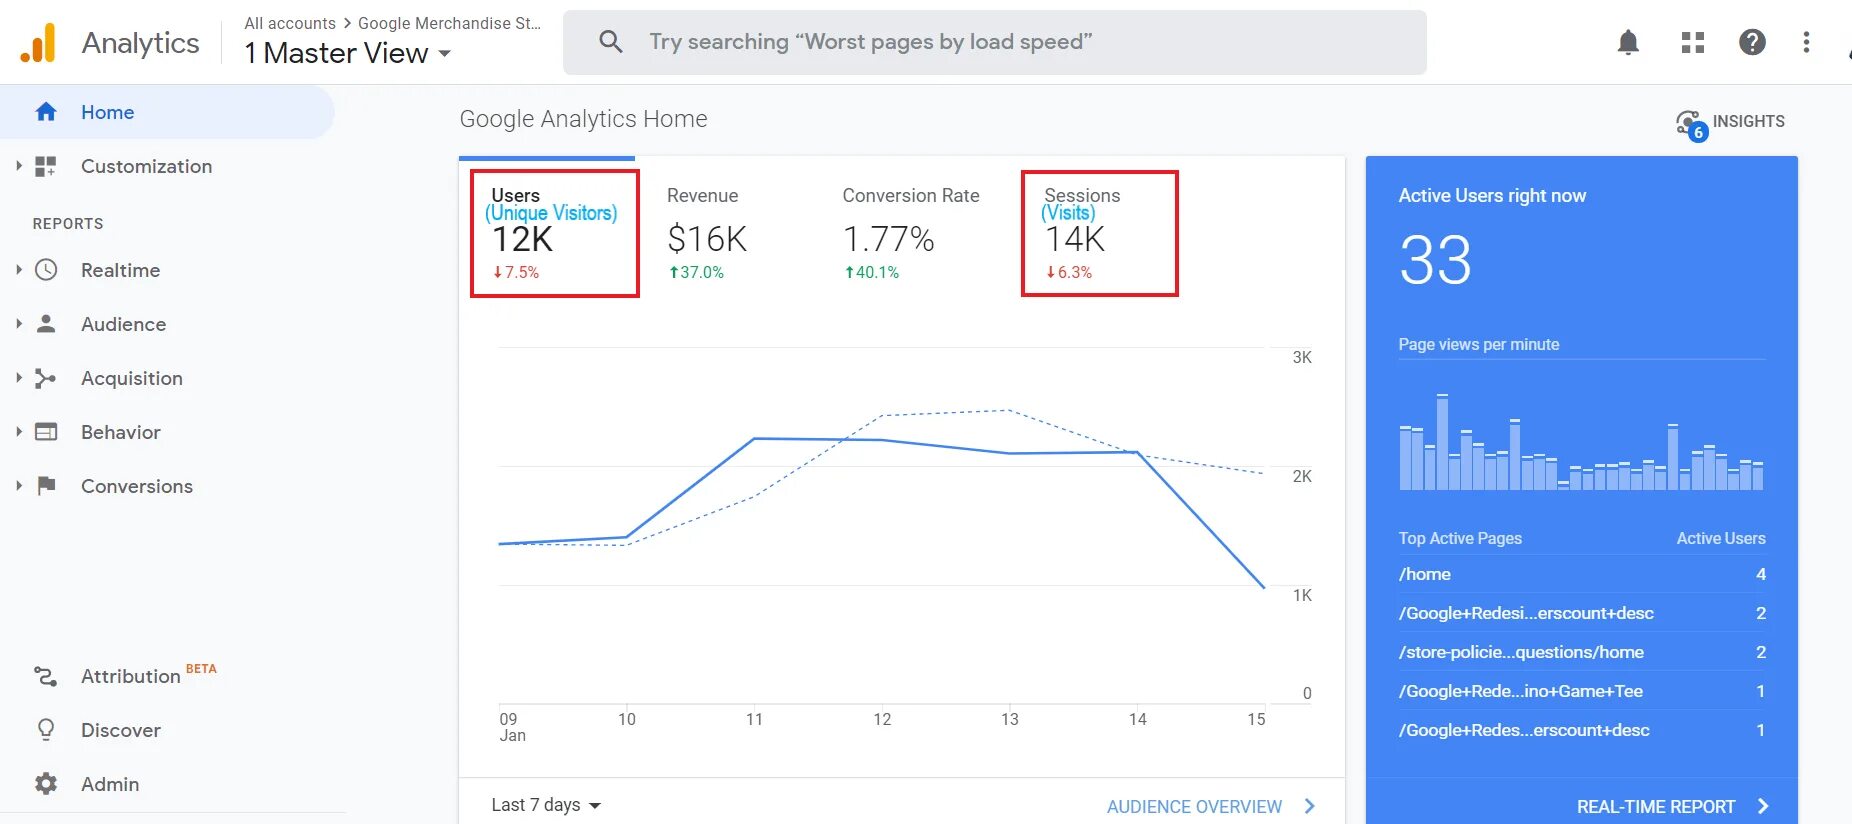This screenshot has width=1852, height=824.
Task: Open the Realtime menu item
Action: point(120,270)
